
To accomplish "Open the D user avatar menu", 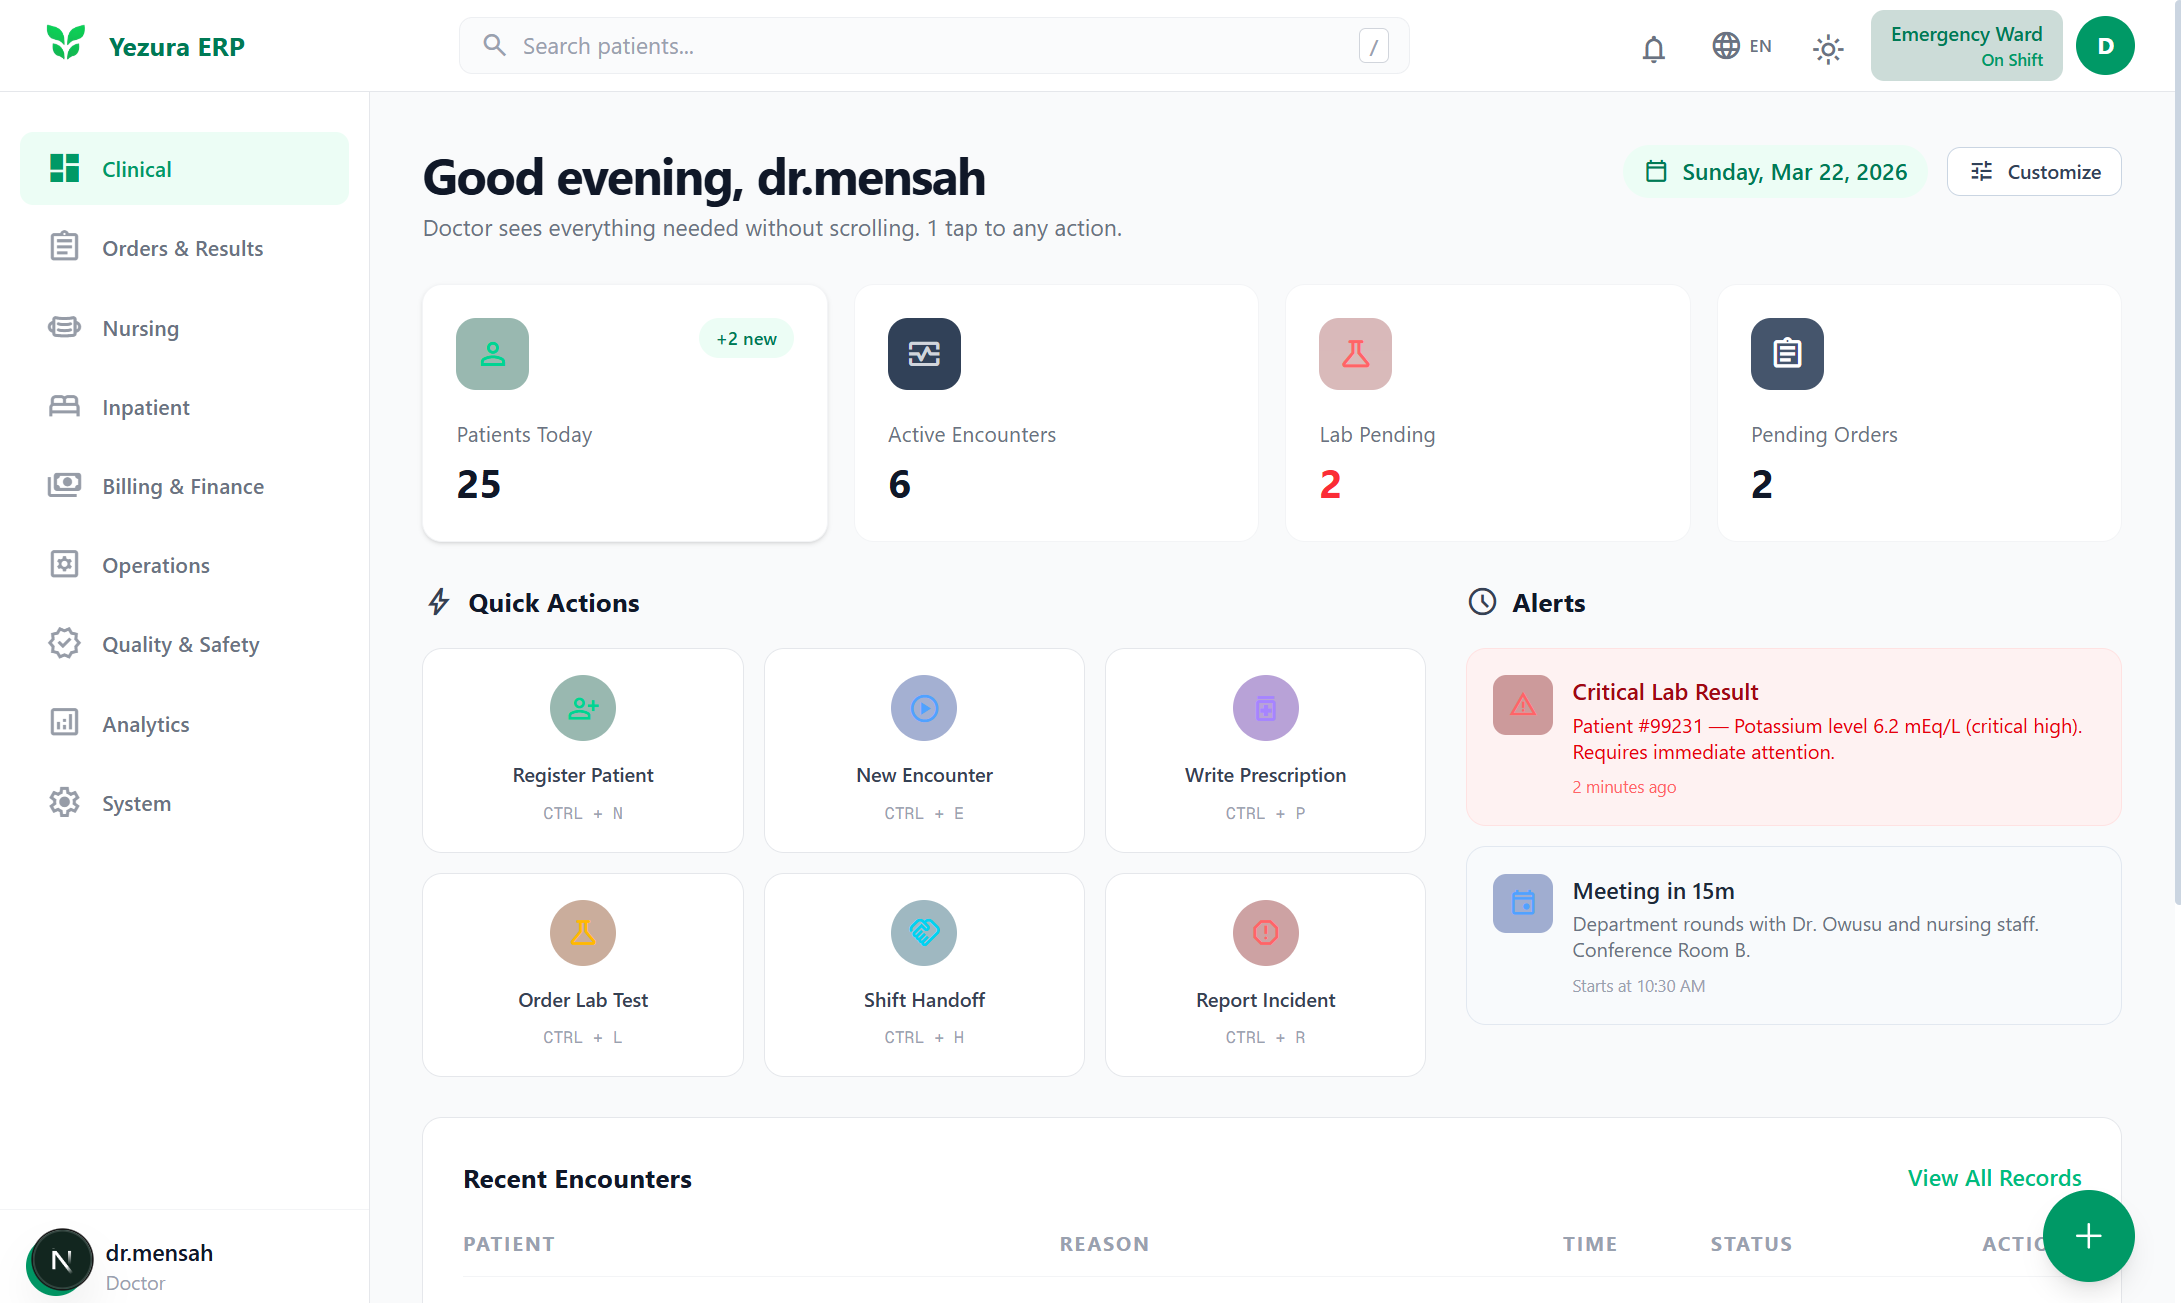I will [2104, 46].
